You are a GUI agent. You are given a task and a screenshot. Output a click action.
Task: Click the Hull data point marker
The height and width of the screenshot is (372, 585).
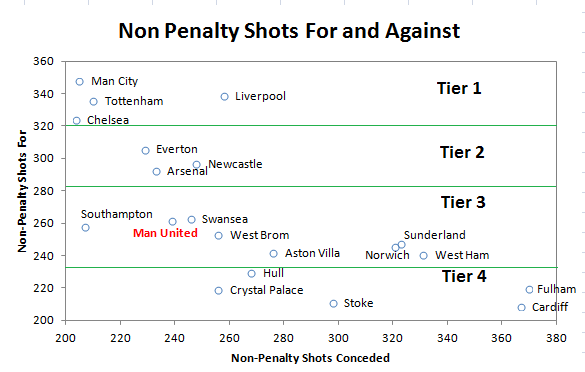pos(251,274)
